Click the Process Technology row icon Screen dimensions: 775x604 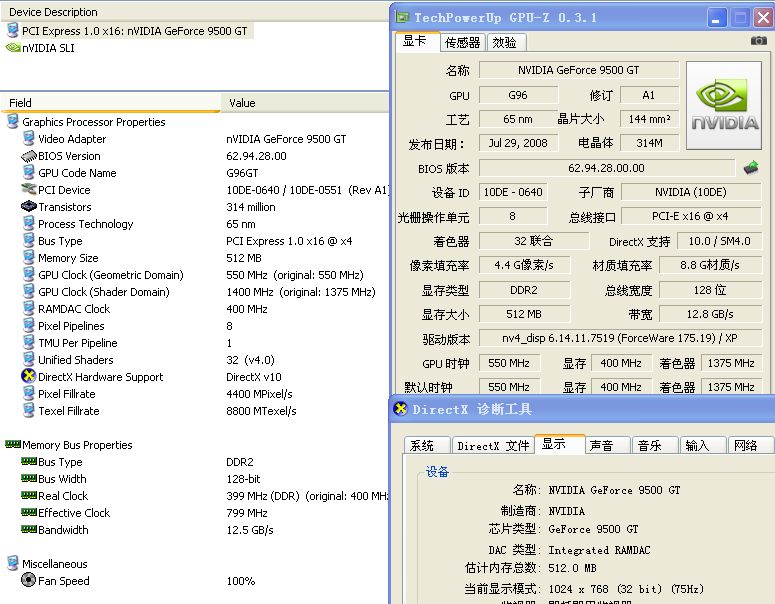click(x=29, y=223)
